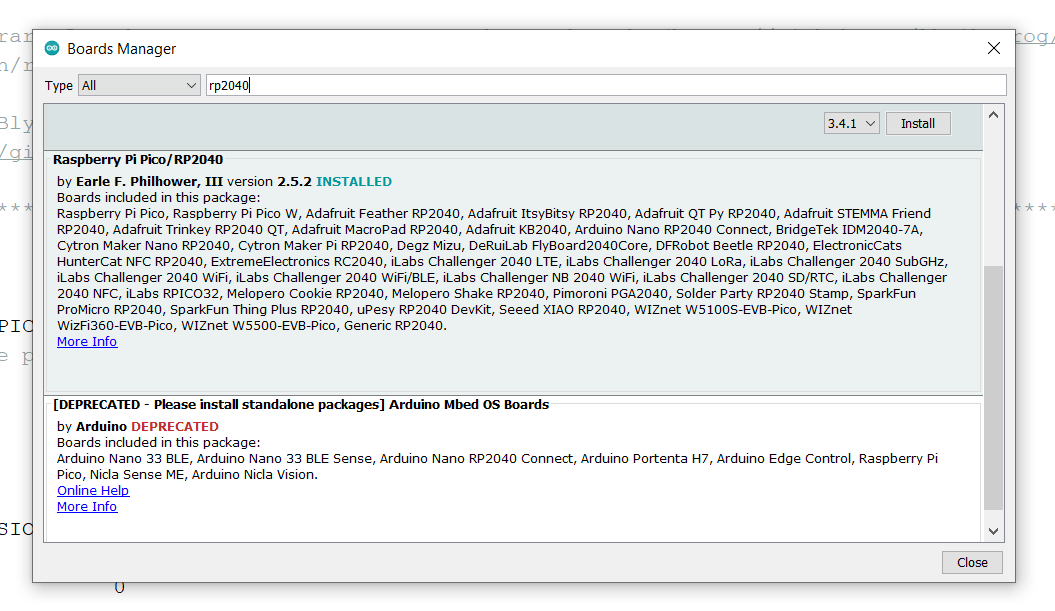Click the Boards Manager window title text
The image size is (1055, 611).
click(x=121, y=48)
